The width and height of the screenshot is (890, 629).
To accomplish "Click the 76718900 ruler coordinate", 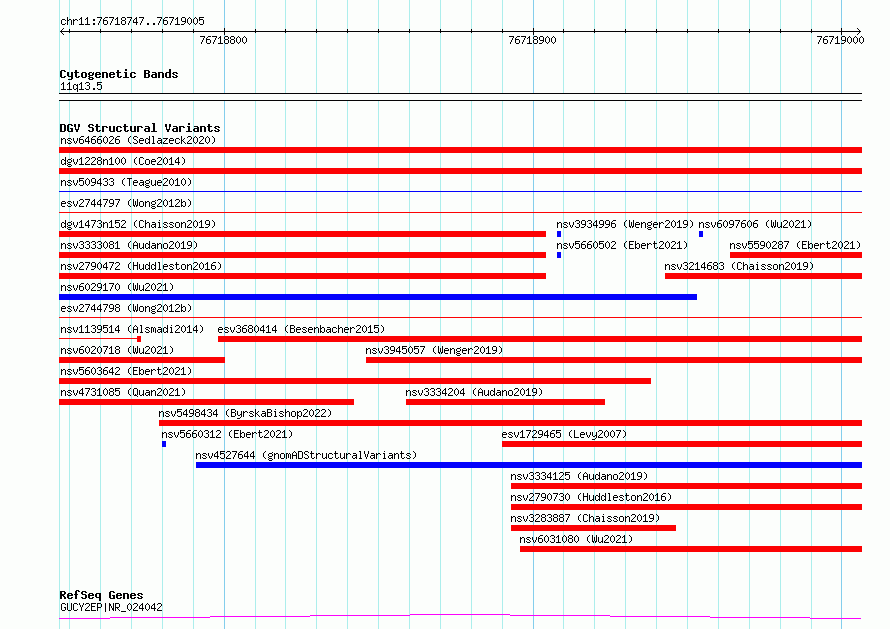I will [x=532, y=40].
